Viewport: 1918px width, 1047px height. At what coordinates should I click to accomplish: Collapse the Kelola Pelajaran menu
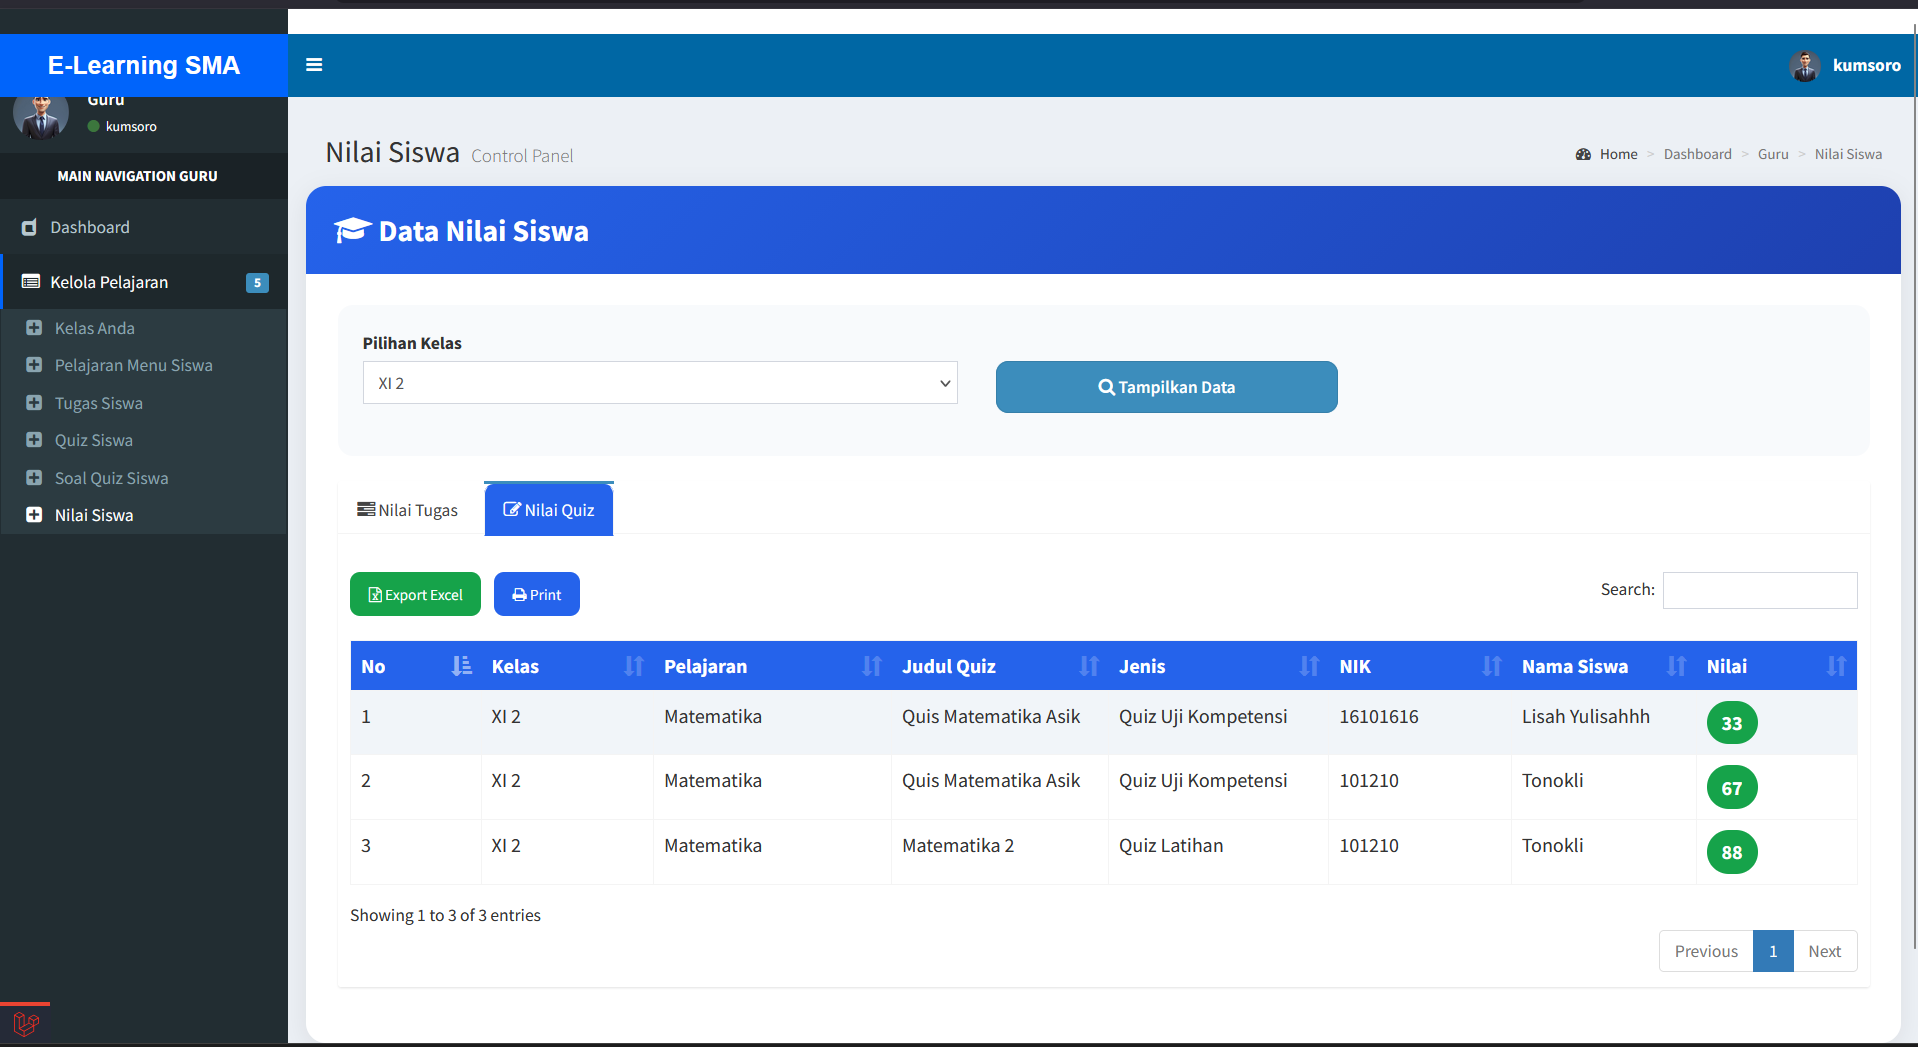pyautogui.click(x=144, y=282)
